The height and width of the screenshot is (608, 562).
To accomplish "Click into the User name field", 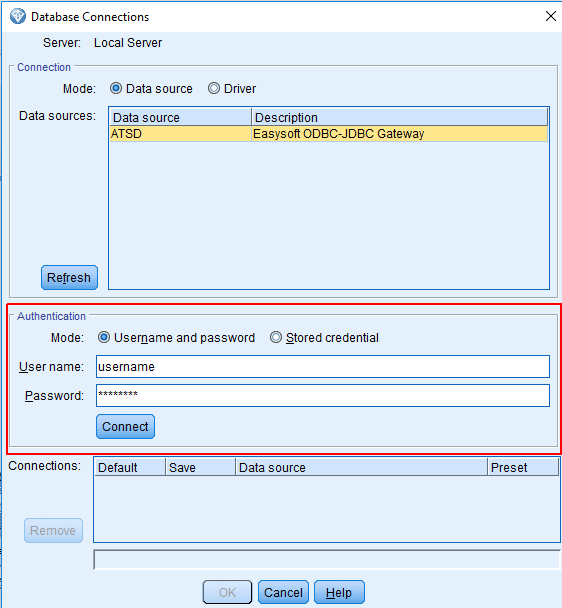I will pyautogui.click(x=323, y=367).
